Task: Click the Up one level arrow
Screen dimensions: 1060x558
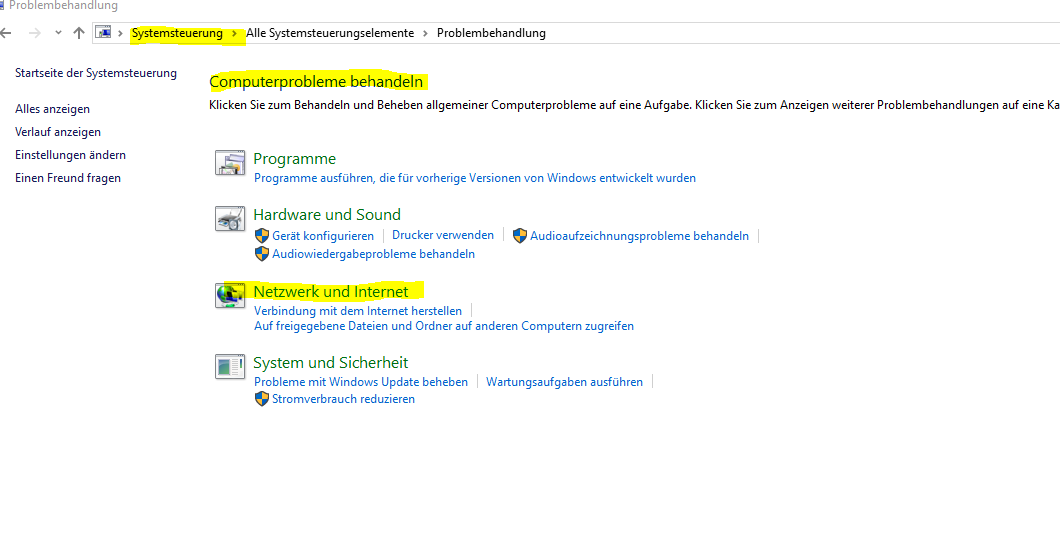Action: pos(78,32)
